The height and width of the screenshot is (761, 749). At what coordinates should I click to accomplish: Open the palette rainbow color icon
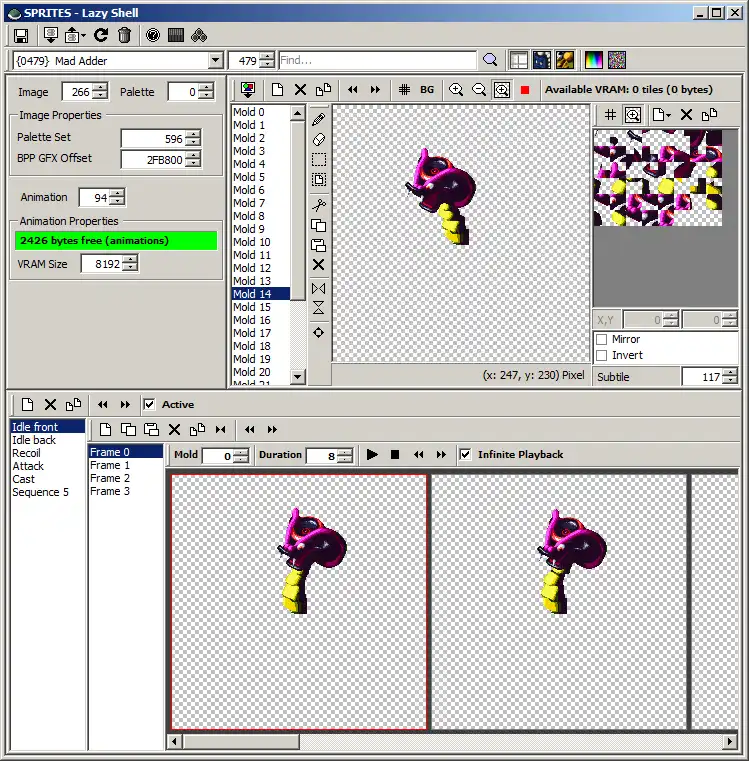(x=593, y=60)
